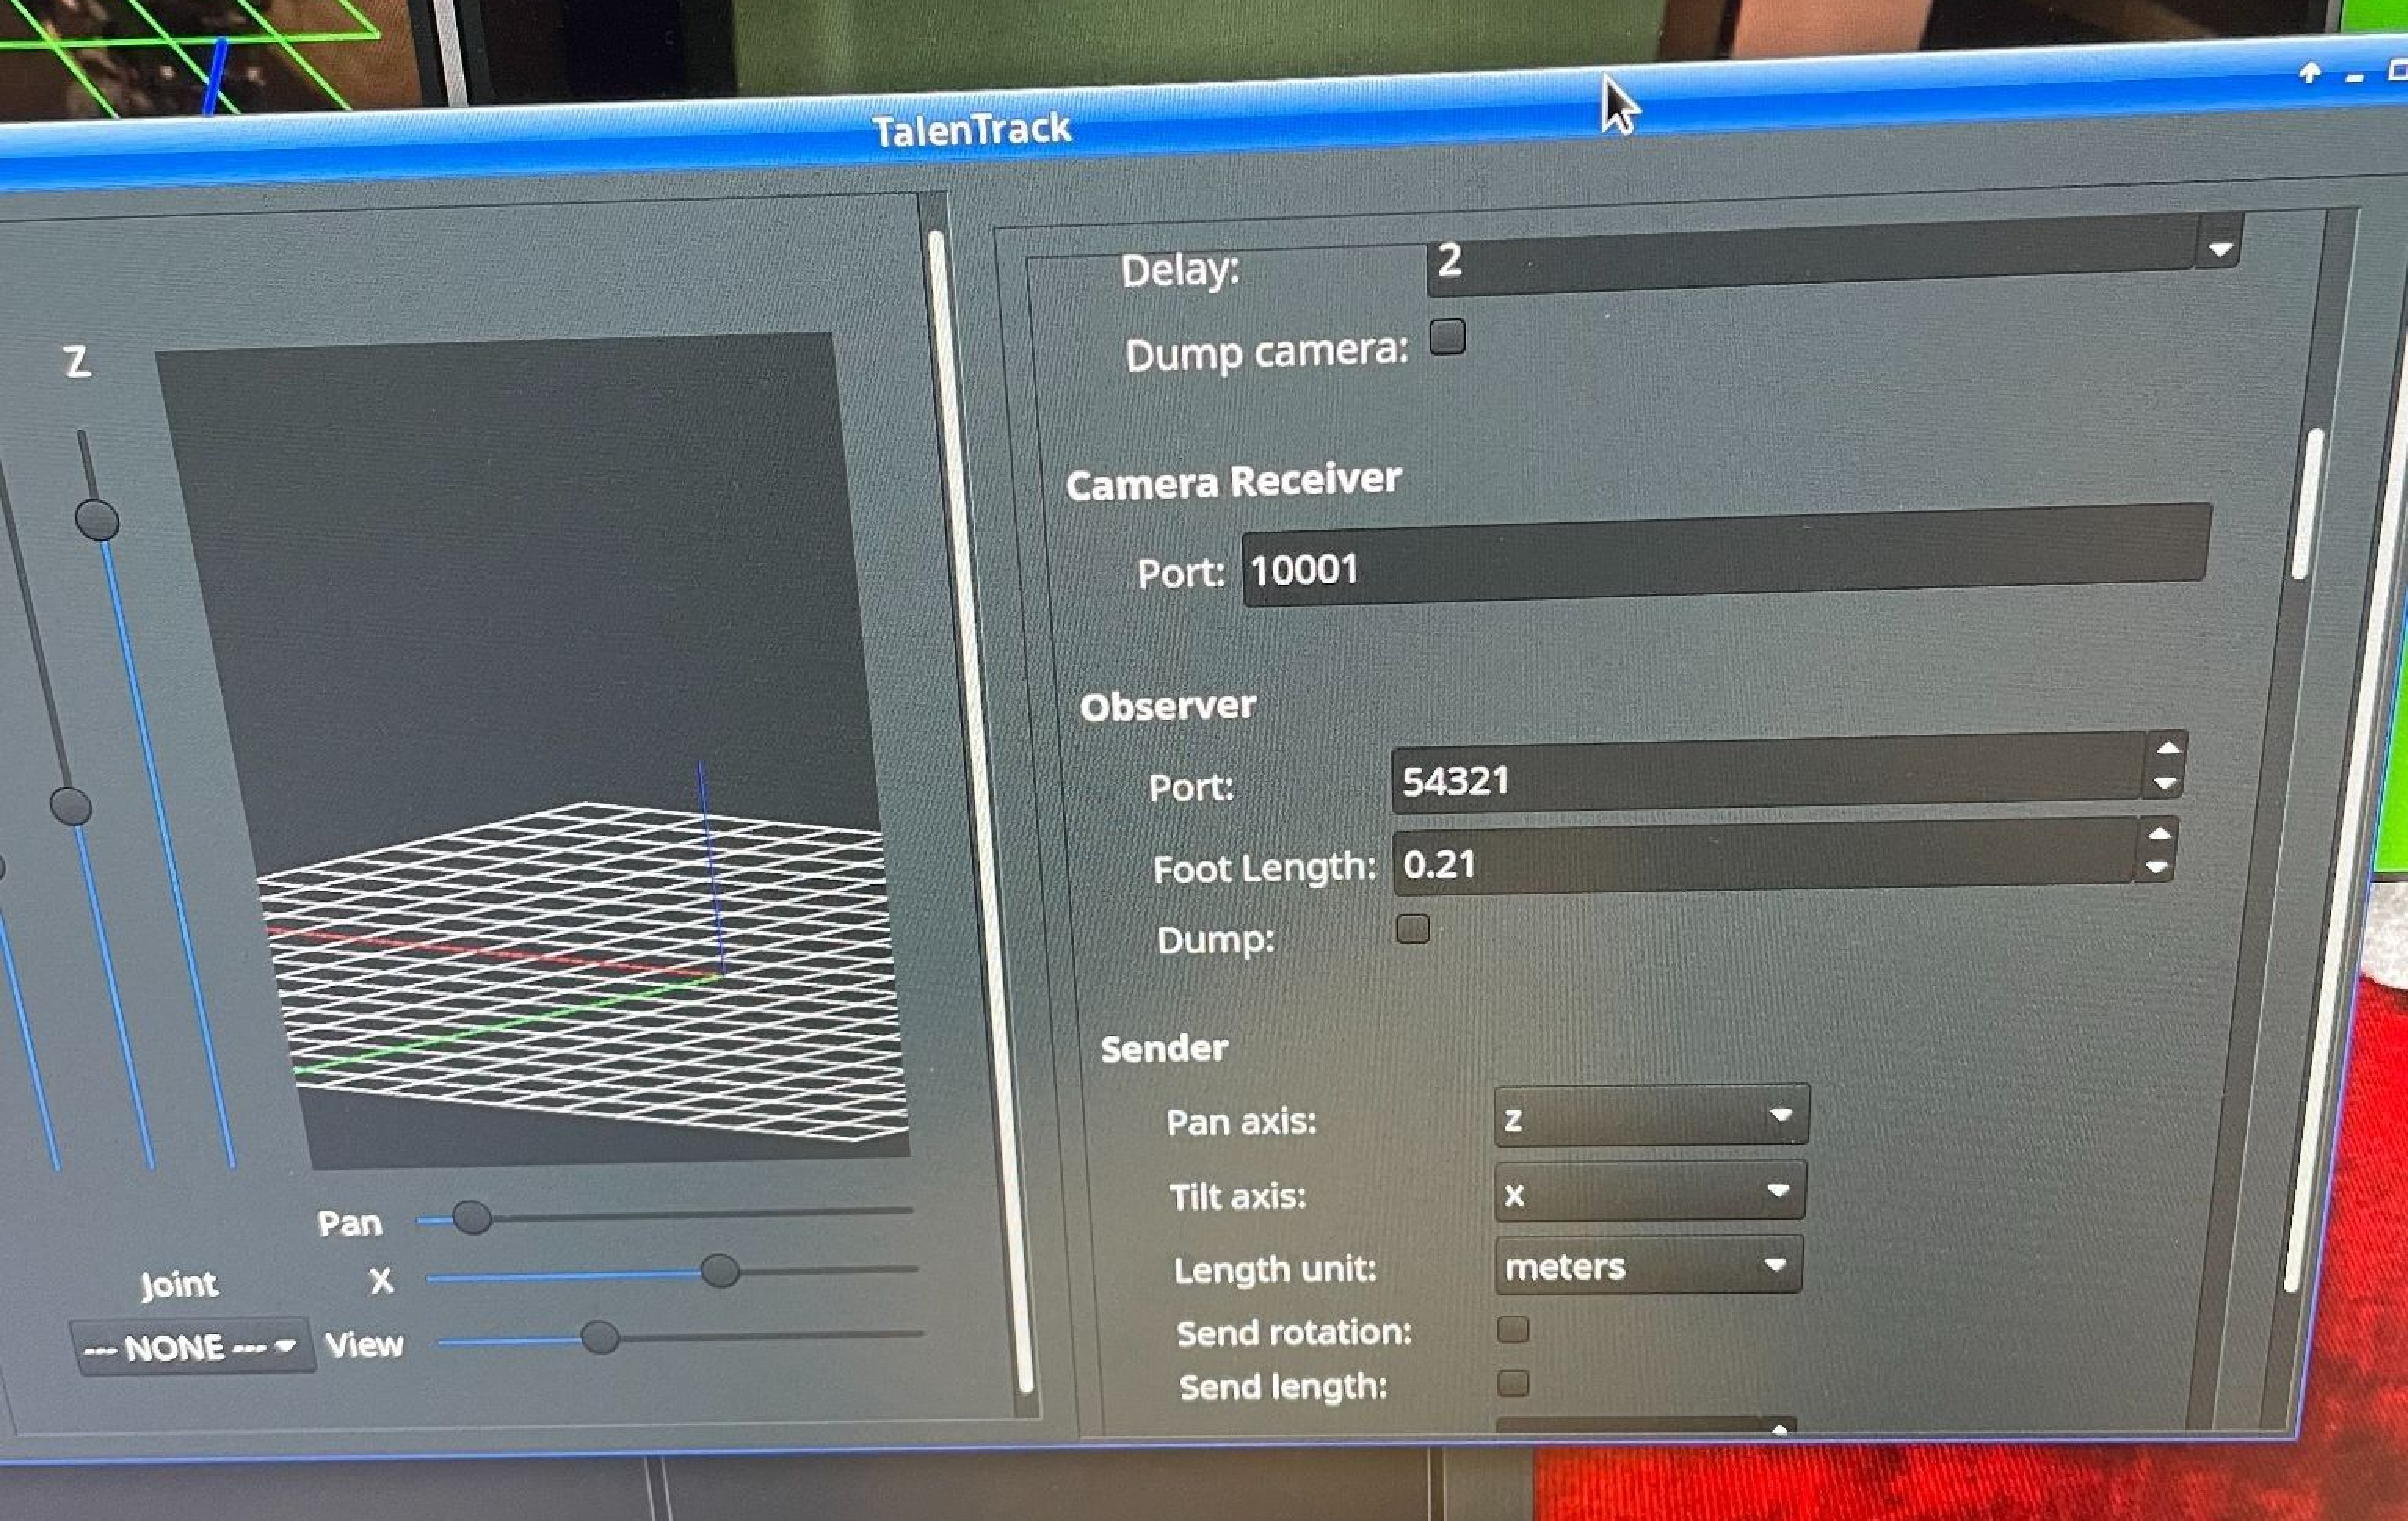
Task: Decrease Observer Port with down arrow
Action: pos(2165,784)
